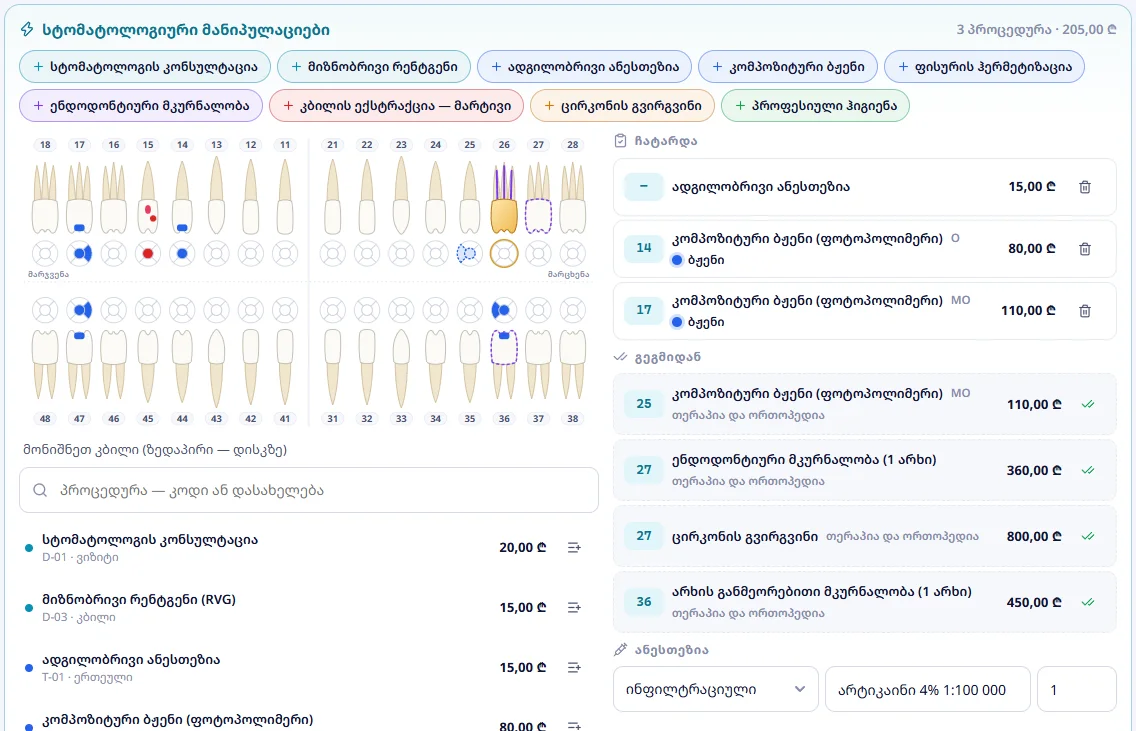Add მიზნობრივი რენტგენი quick procedure
Image resolution: width=1136 pixels, height=731 pixels.
[x=374, y=67]
